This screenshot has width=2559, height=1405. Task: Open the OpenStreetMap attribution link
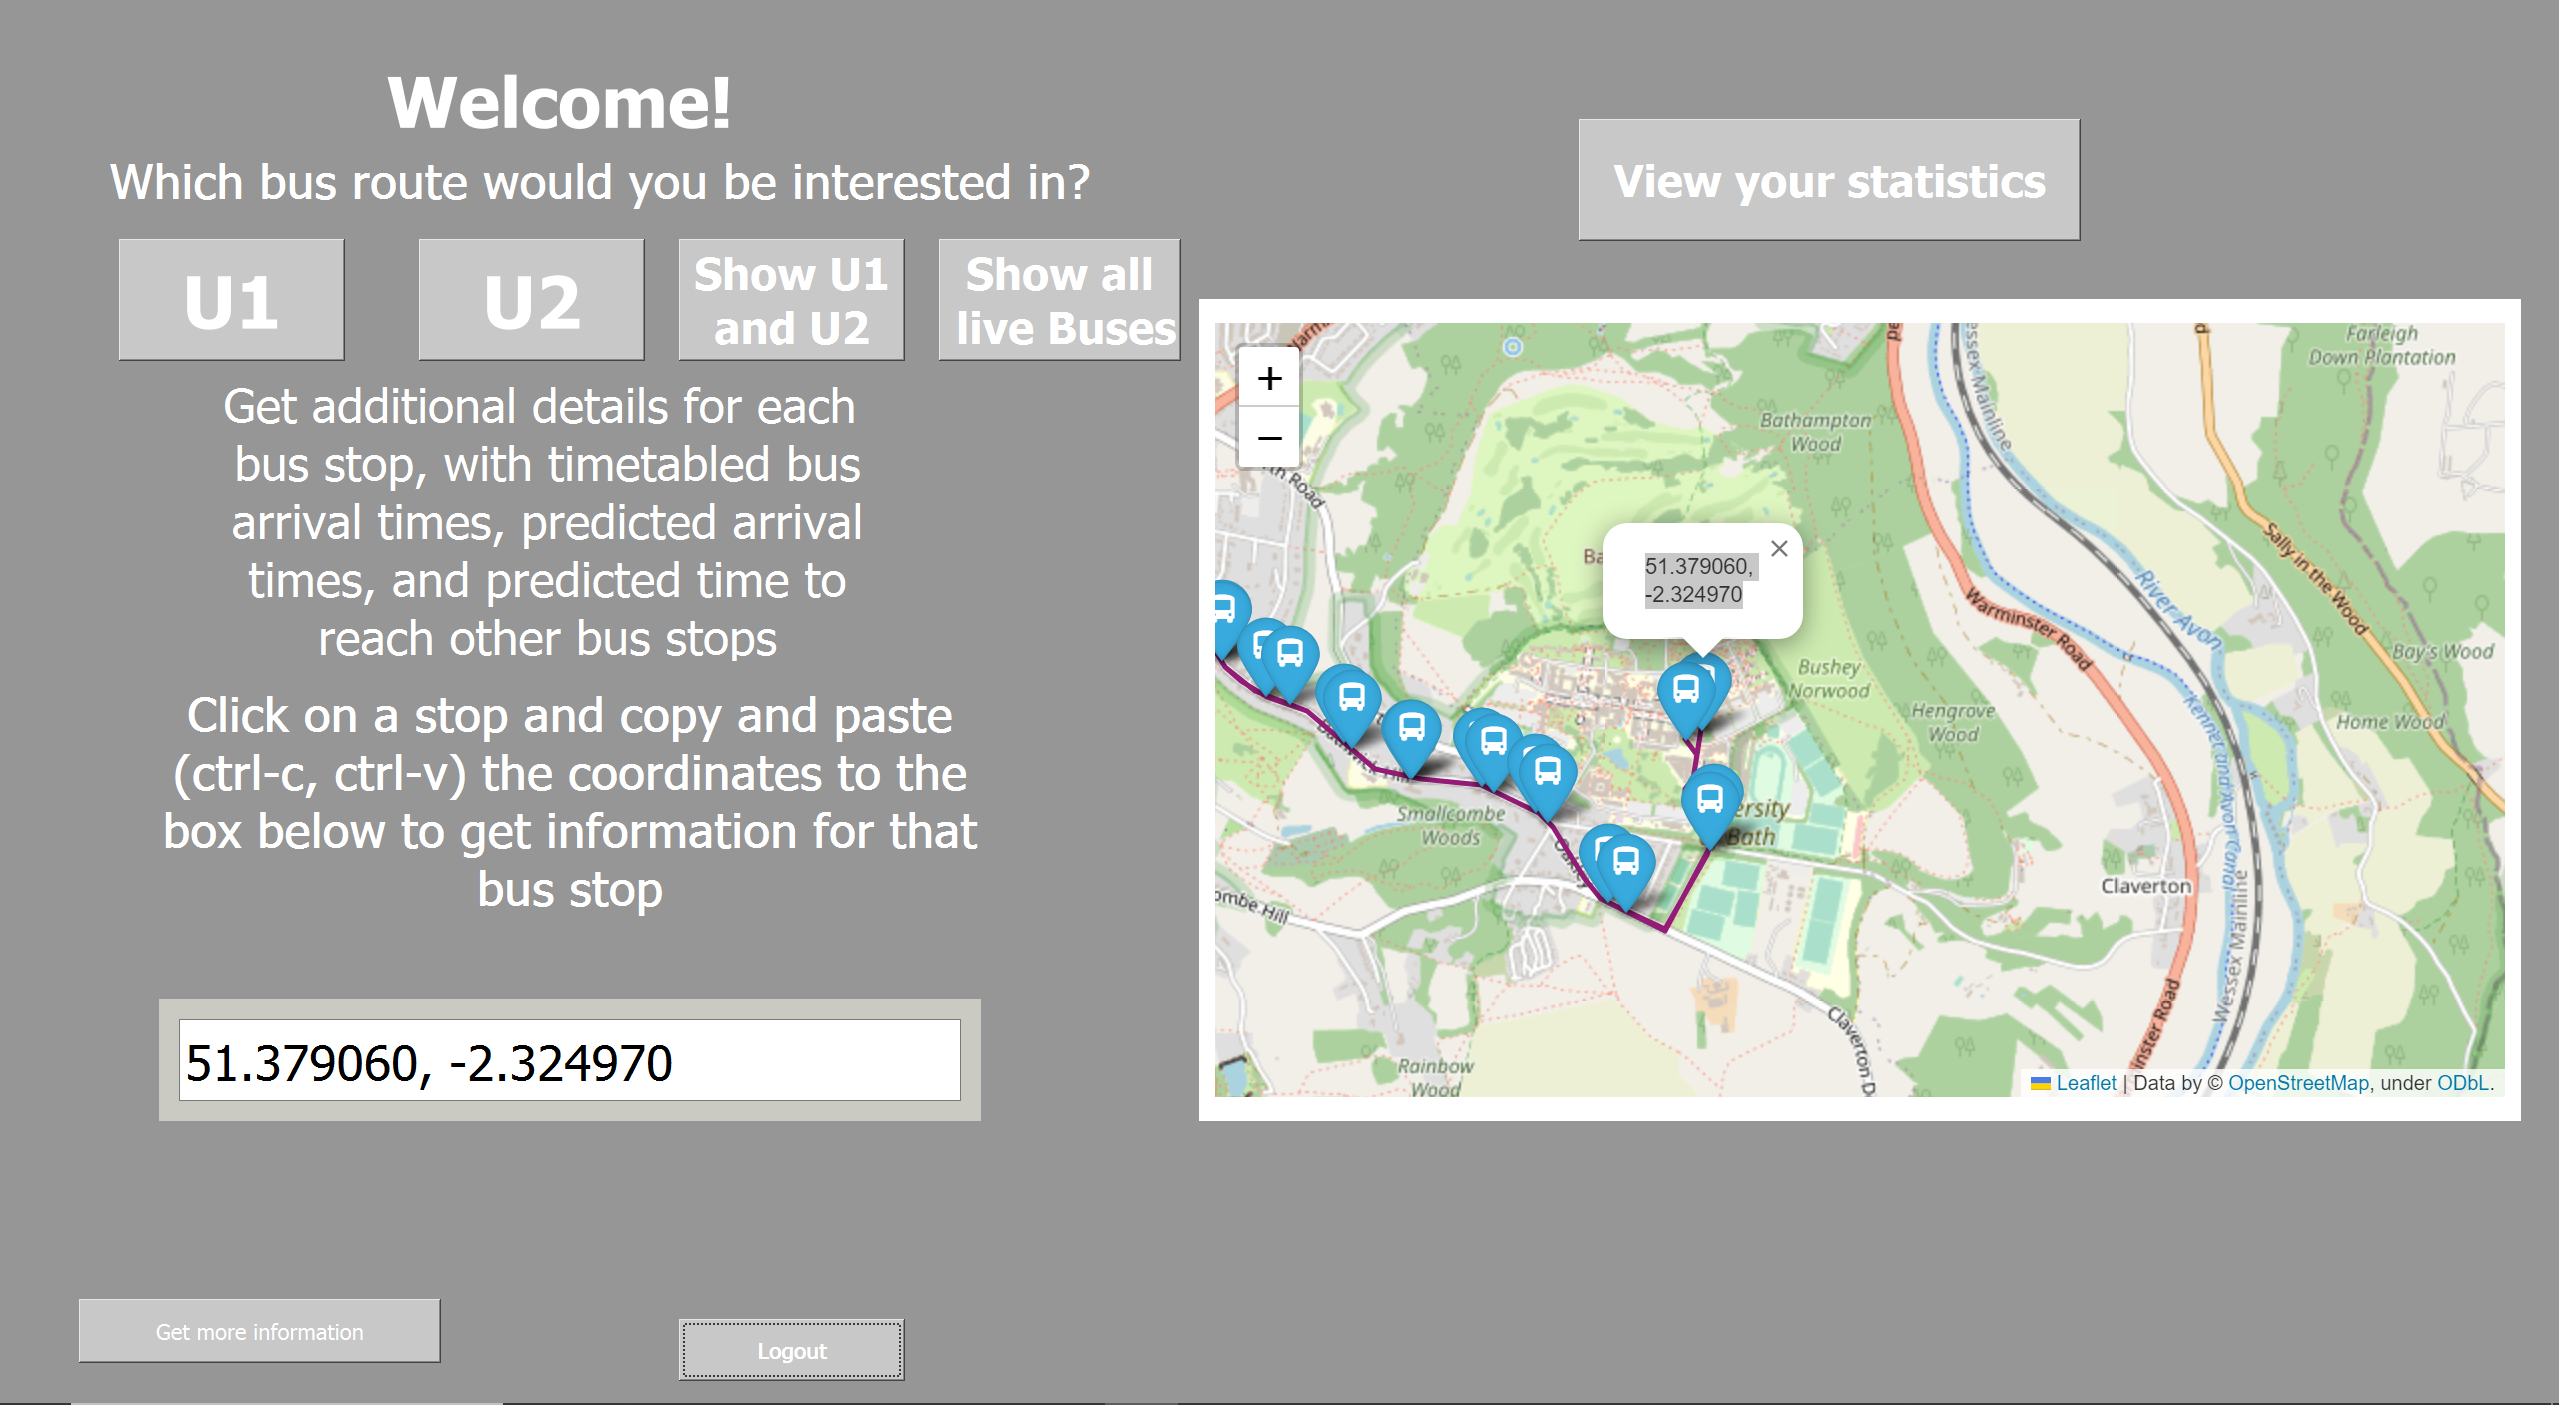coord(2297,1083)
